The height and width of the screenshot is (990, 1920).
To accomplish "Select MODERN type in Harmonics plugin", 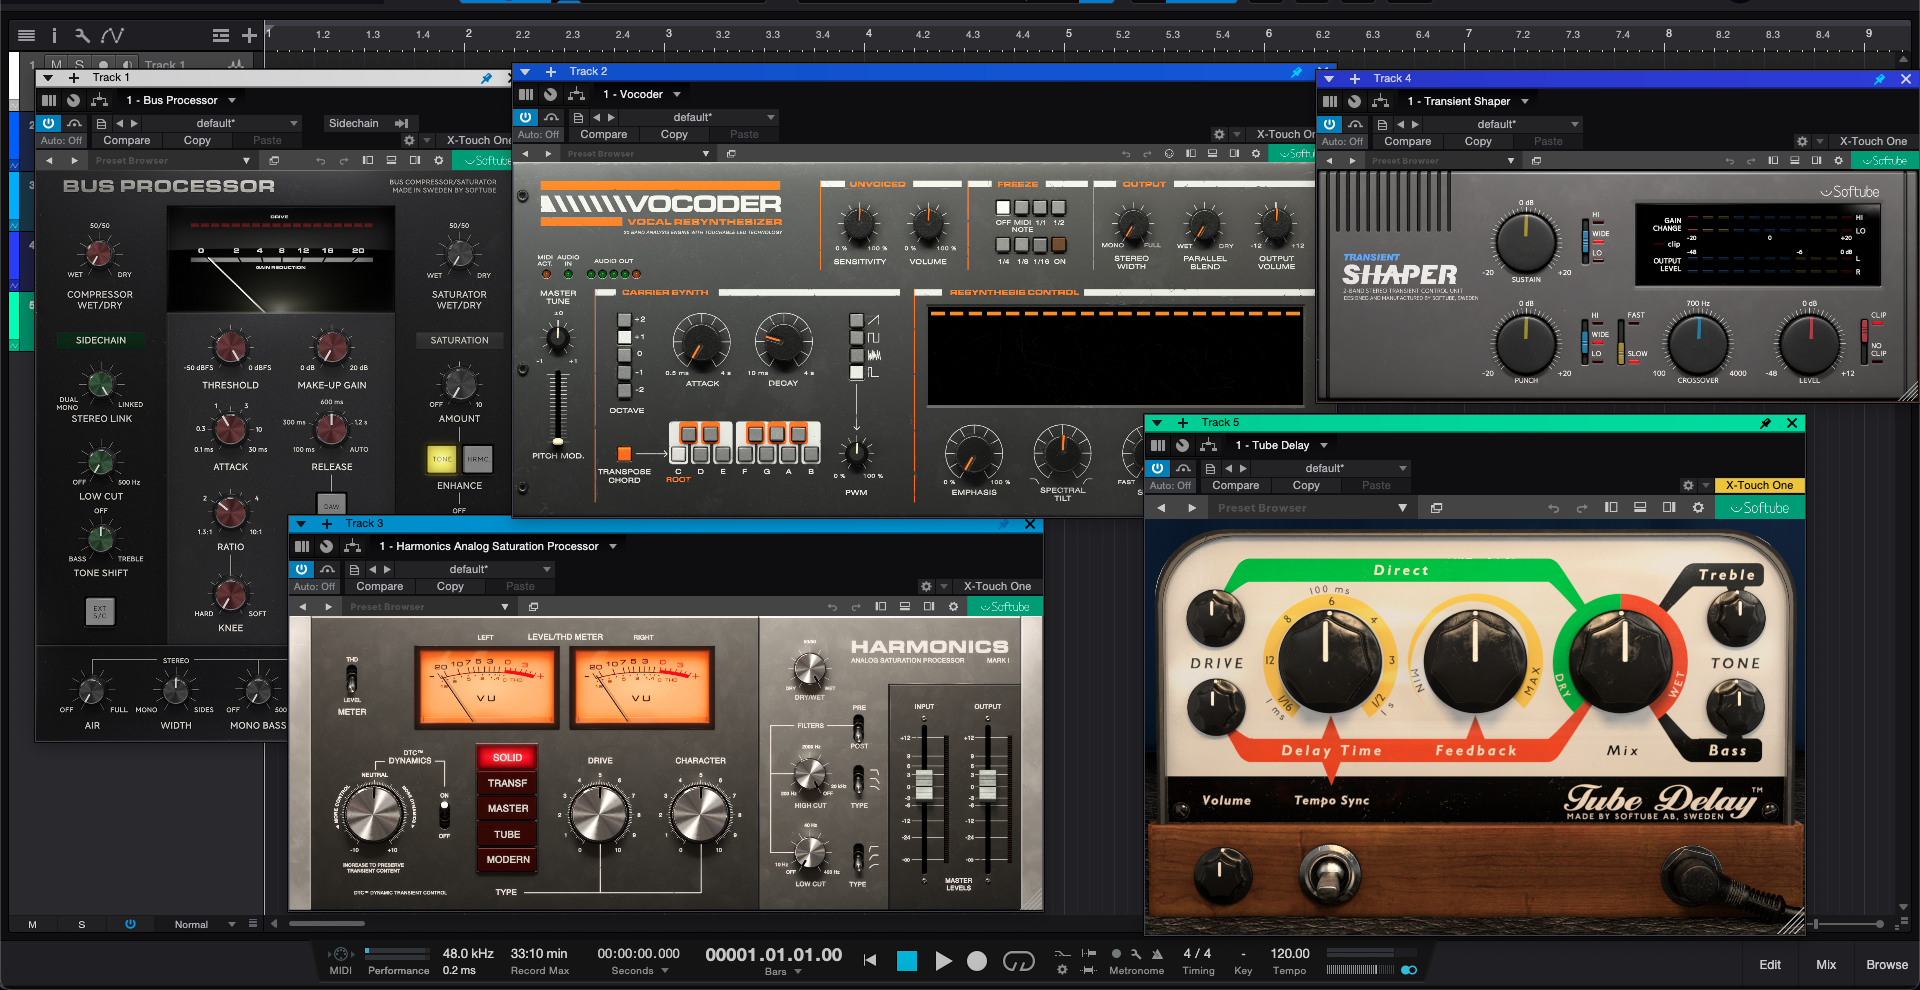I will point(507,859).
